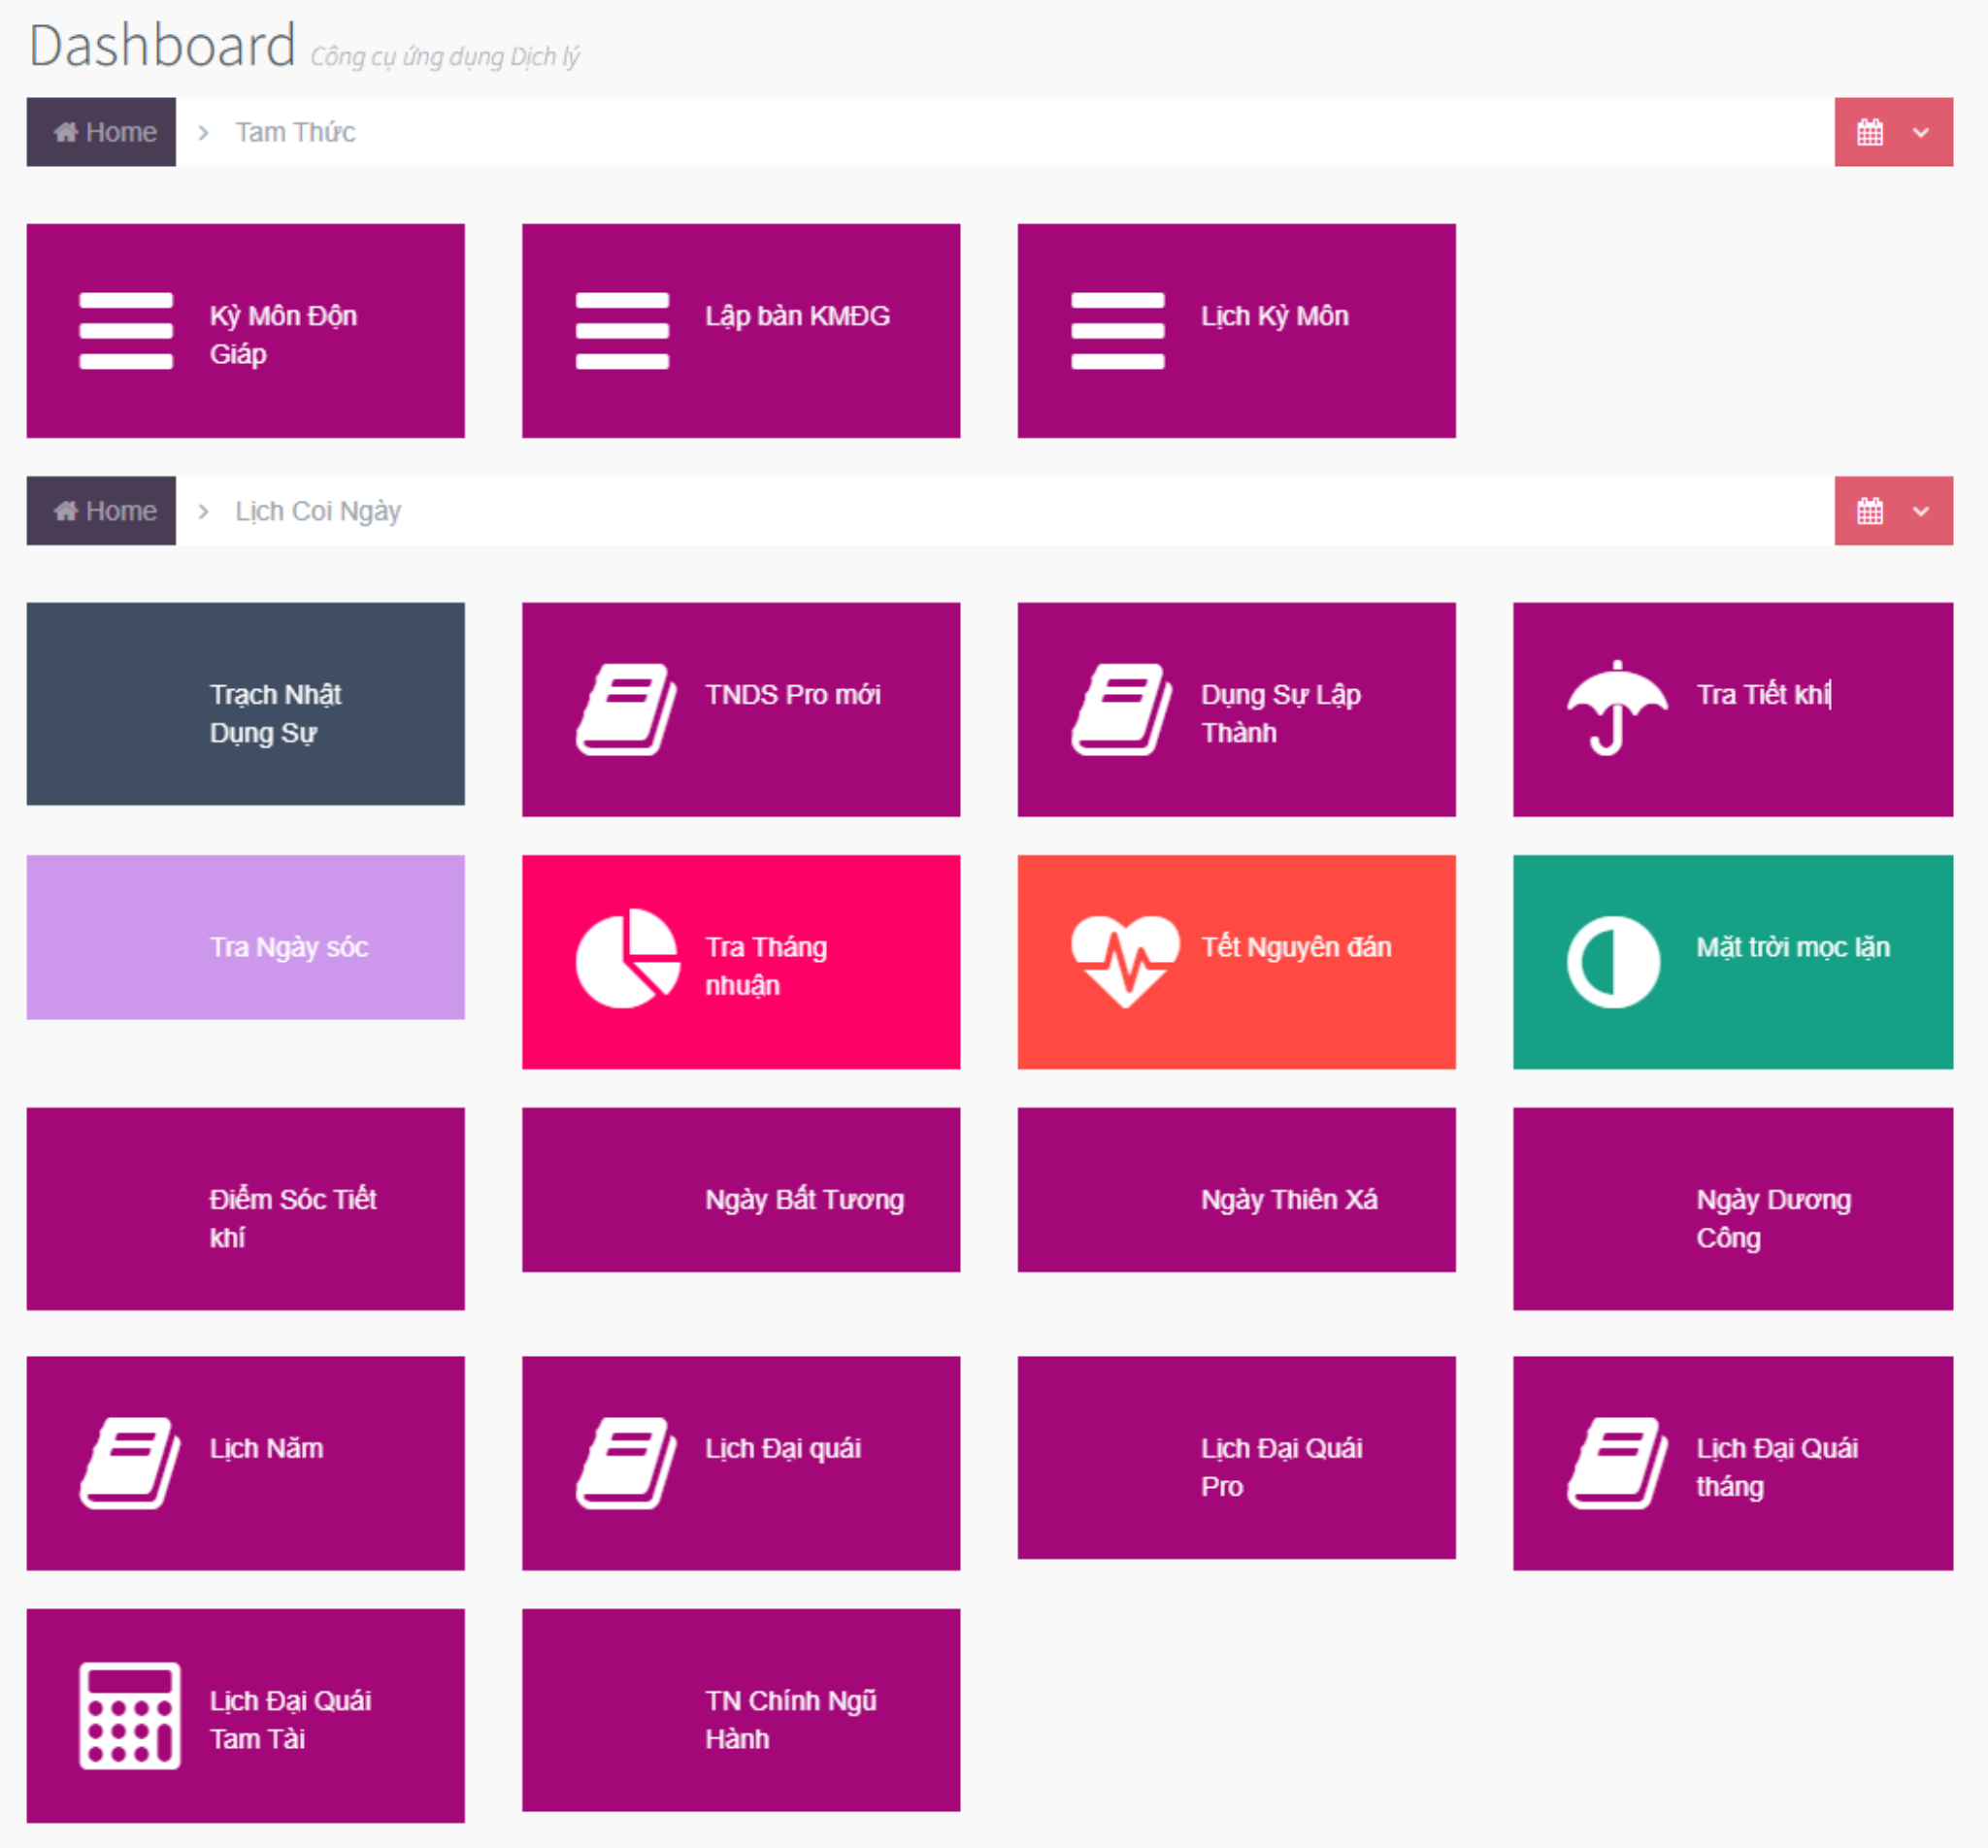The height and width of the screenshot is (1848, 1988).
Task: Expand the dropdown arrow in Tam Thức bar
Action: (x=1921, y=132)
